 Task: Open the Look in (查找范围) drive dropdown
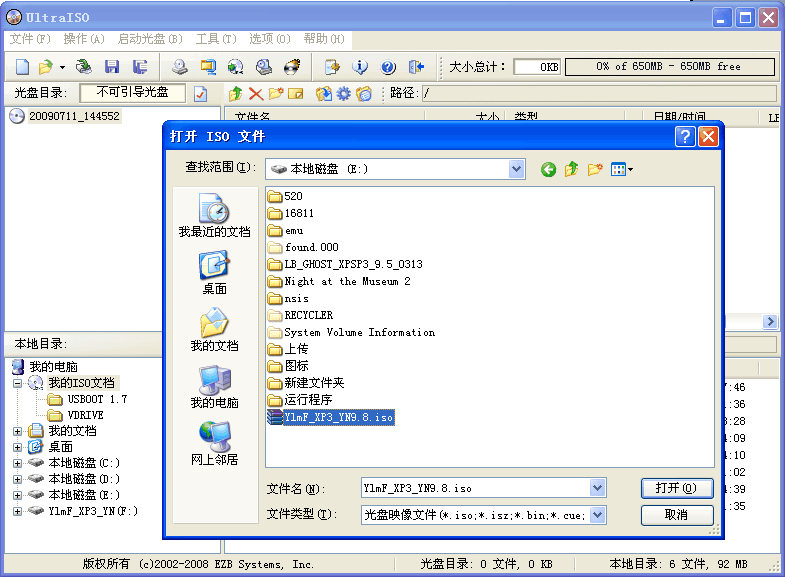click(516, 170)
